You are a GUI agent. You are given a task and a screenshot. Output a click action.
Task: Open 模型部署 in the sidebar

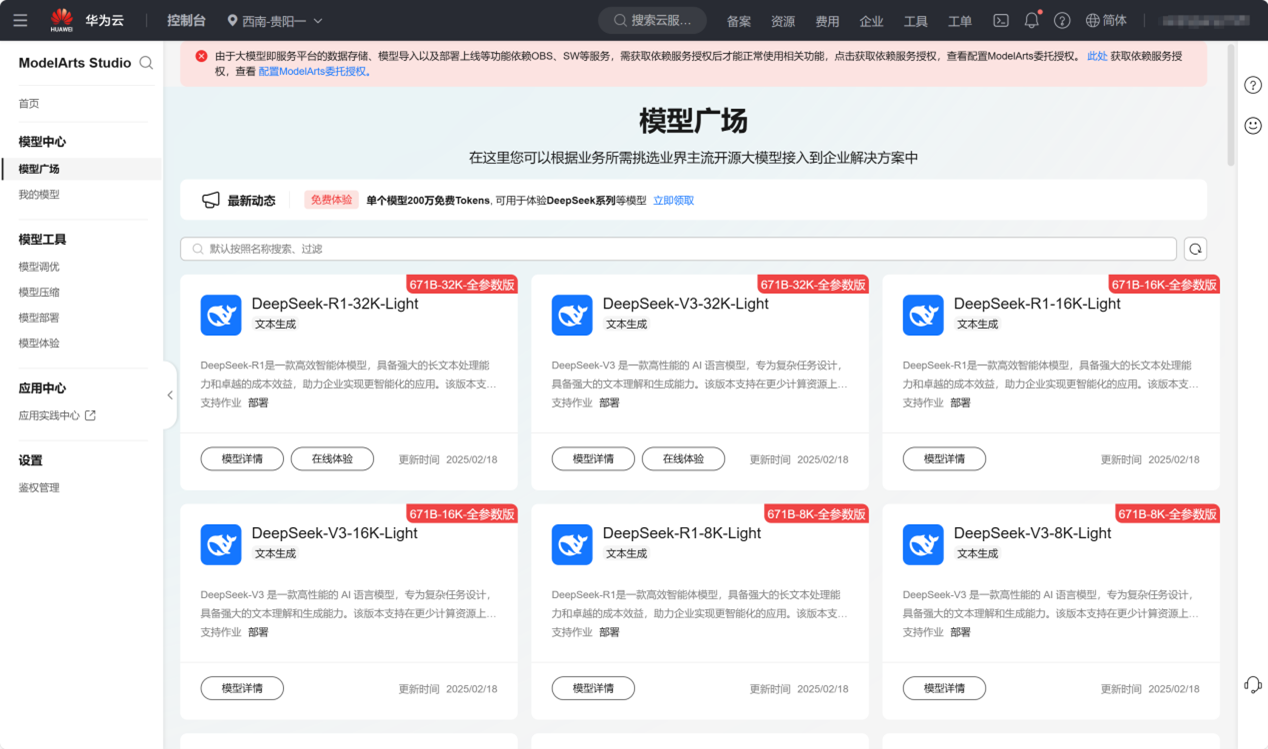coord(39,318)
